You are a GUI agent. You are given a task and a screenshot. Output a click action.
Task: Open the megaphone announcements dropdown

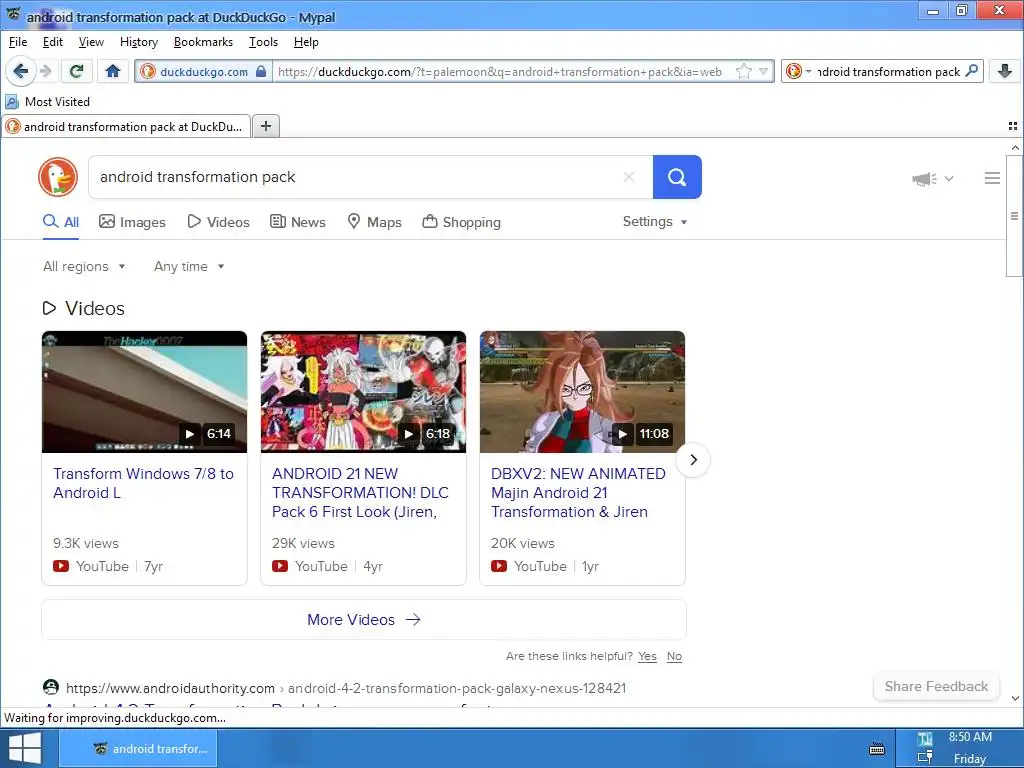click(x=933, y=178)
